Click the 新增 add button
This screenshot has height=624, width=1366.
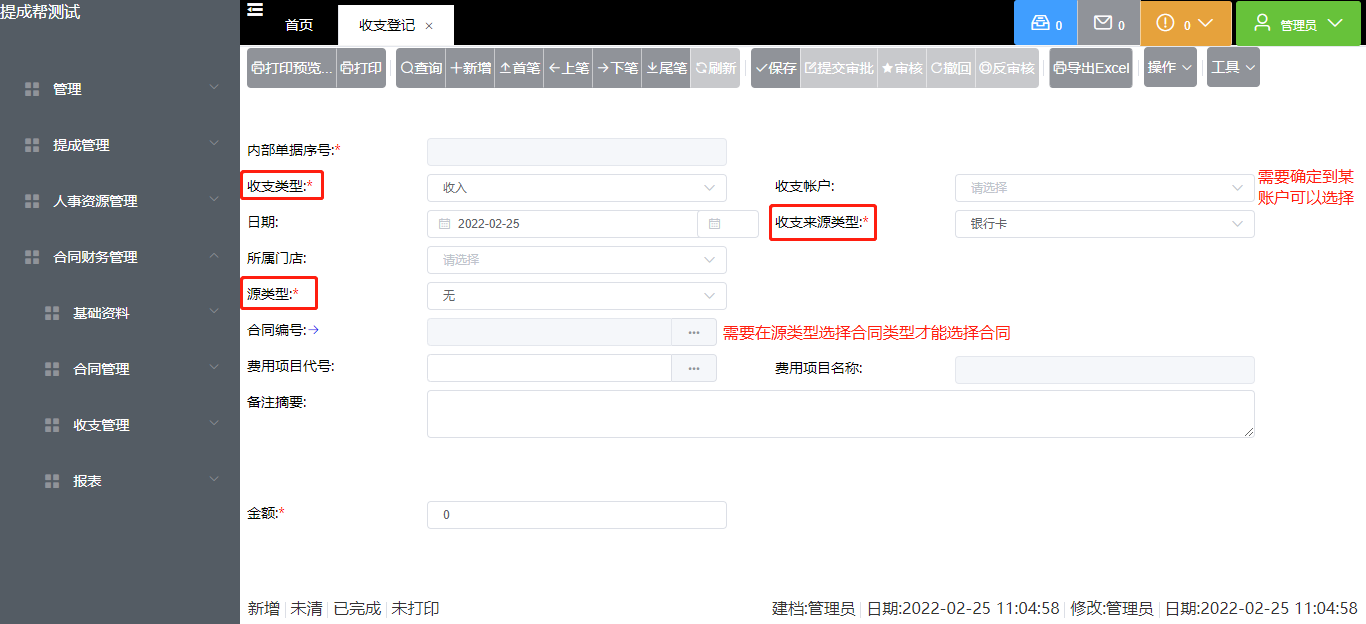pyautogui.click(x=470, y=68)
